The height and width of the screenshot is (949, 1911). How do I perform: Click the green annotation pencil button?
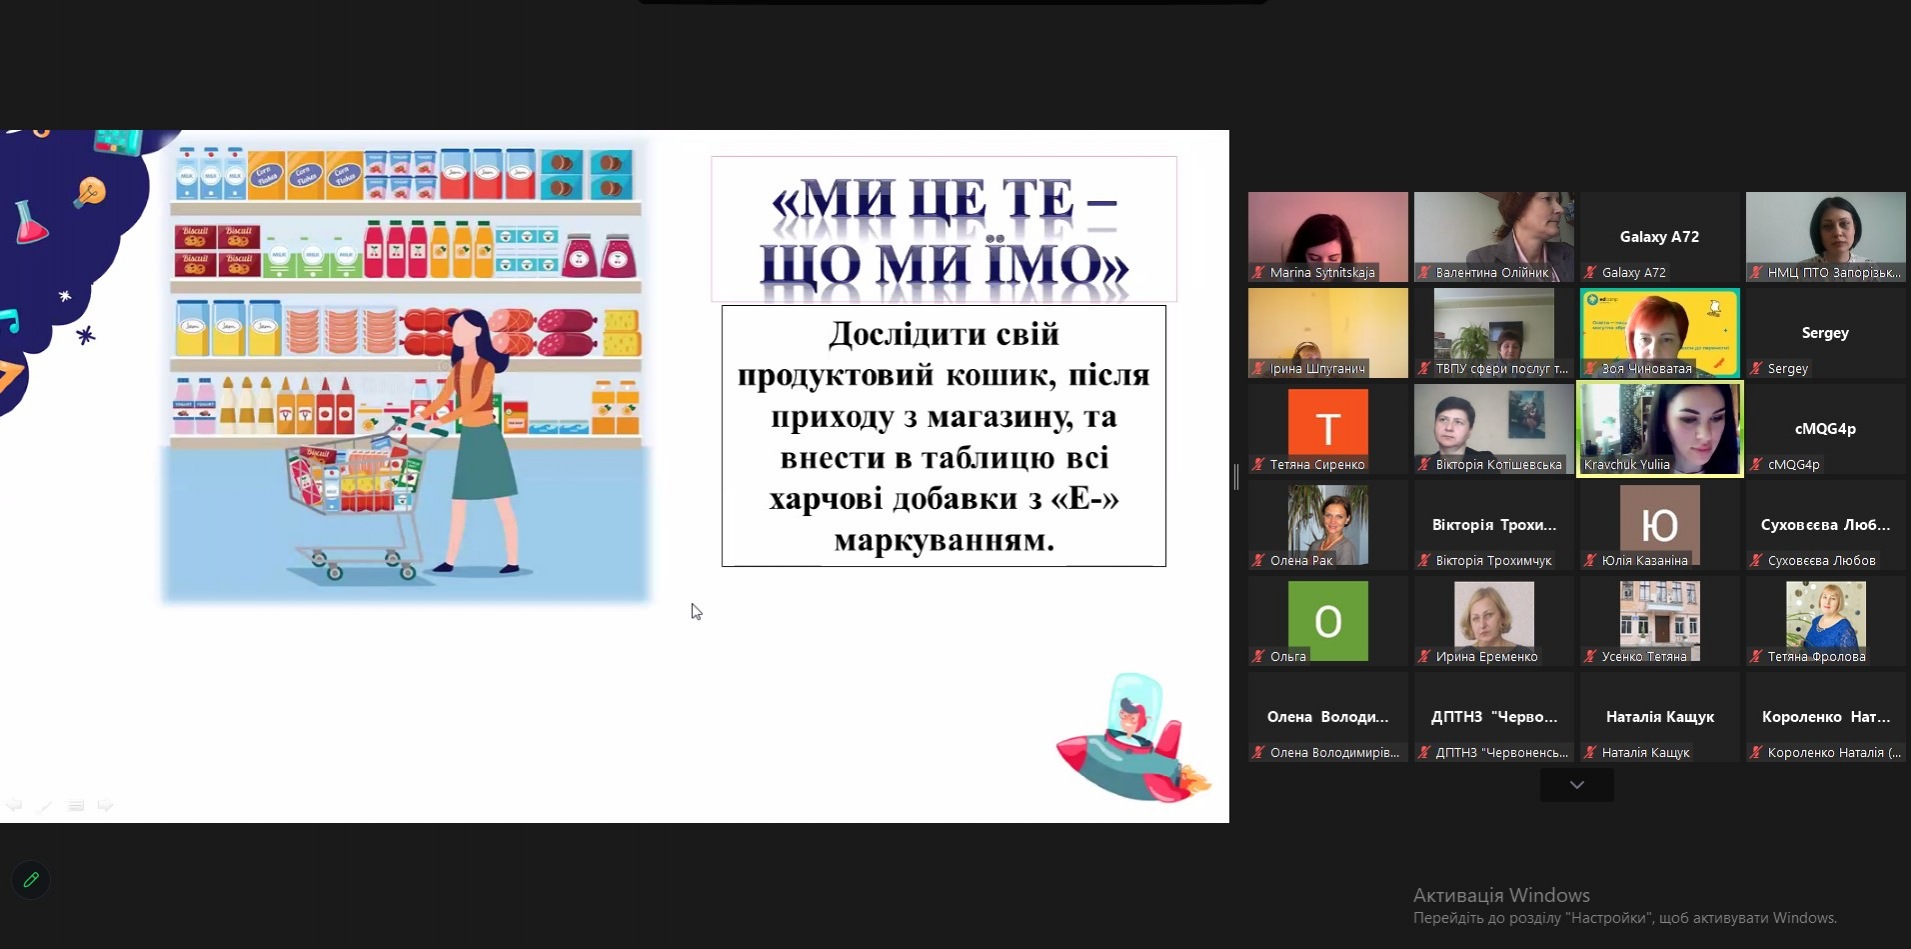31,880
